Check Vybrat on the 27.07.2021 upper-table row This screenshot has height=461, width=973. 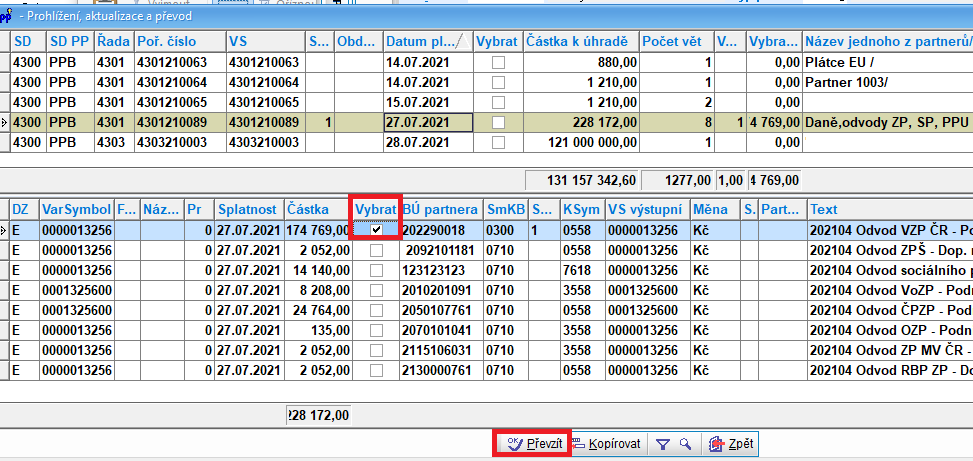[x=498, y=122]
